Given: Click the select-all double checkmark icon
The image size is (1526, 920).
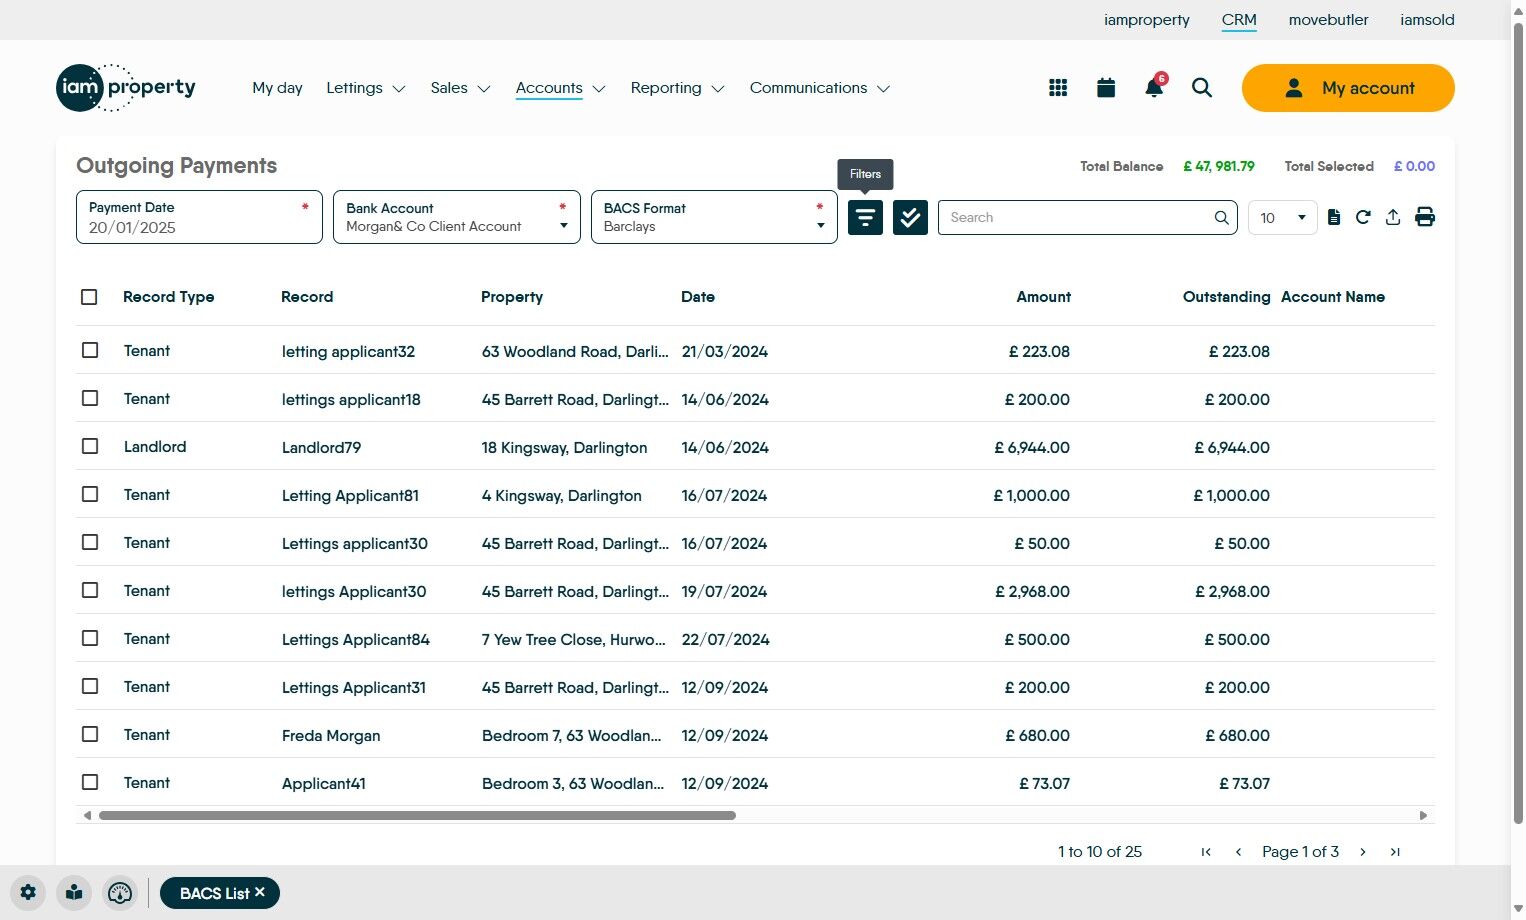Looking at the screenshot, I should tap(910, 217).
